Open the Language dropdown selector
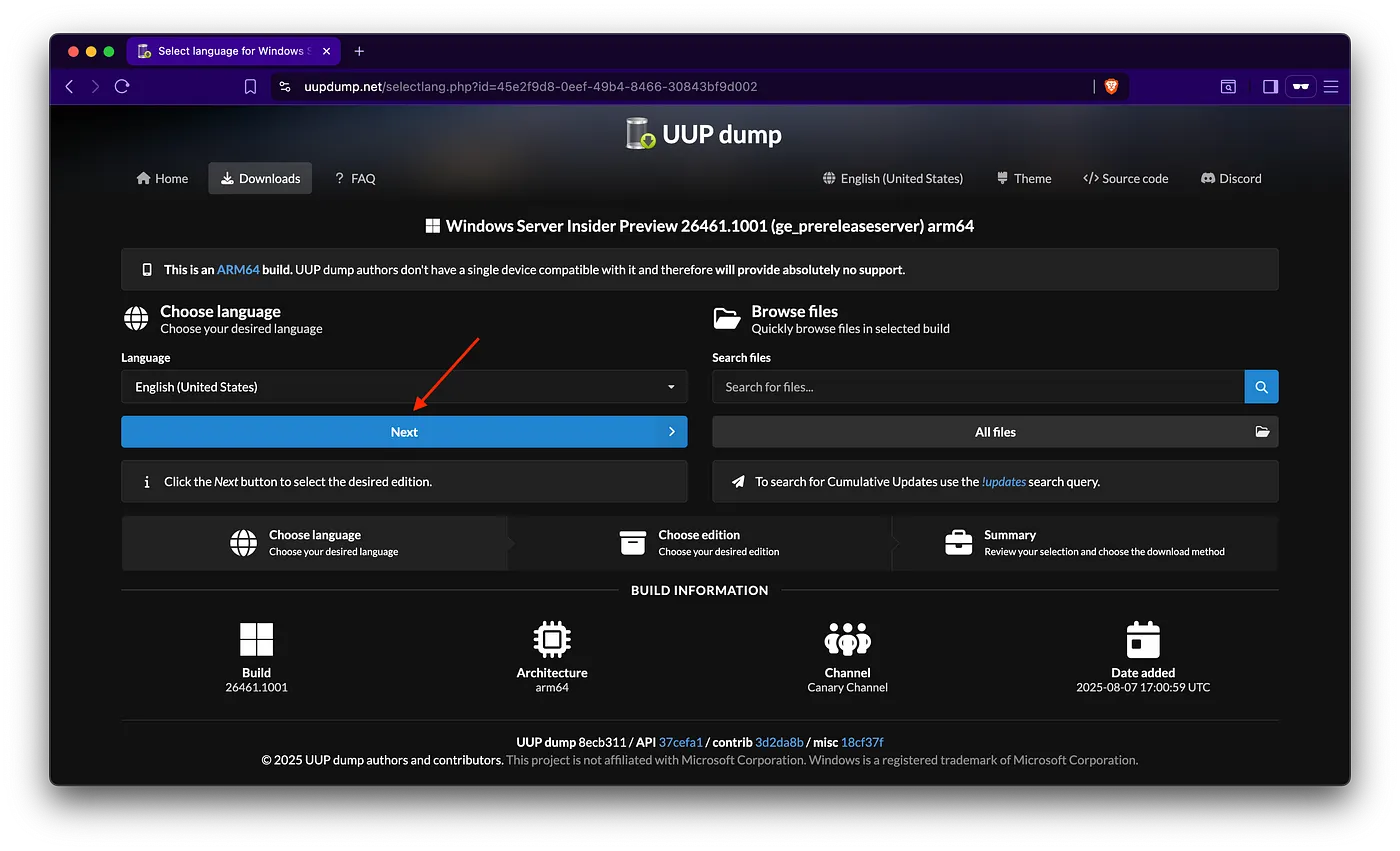Viewport: 1400px width, 851px height. coord(404,387)
